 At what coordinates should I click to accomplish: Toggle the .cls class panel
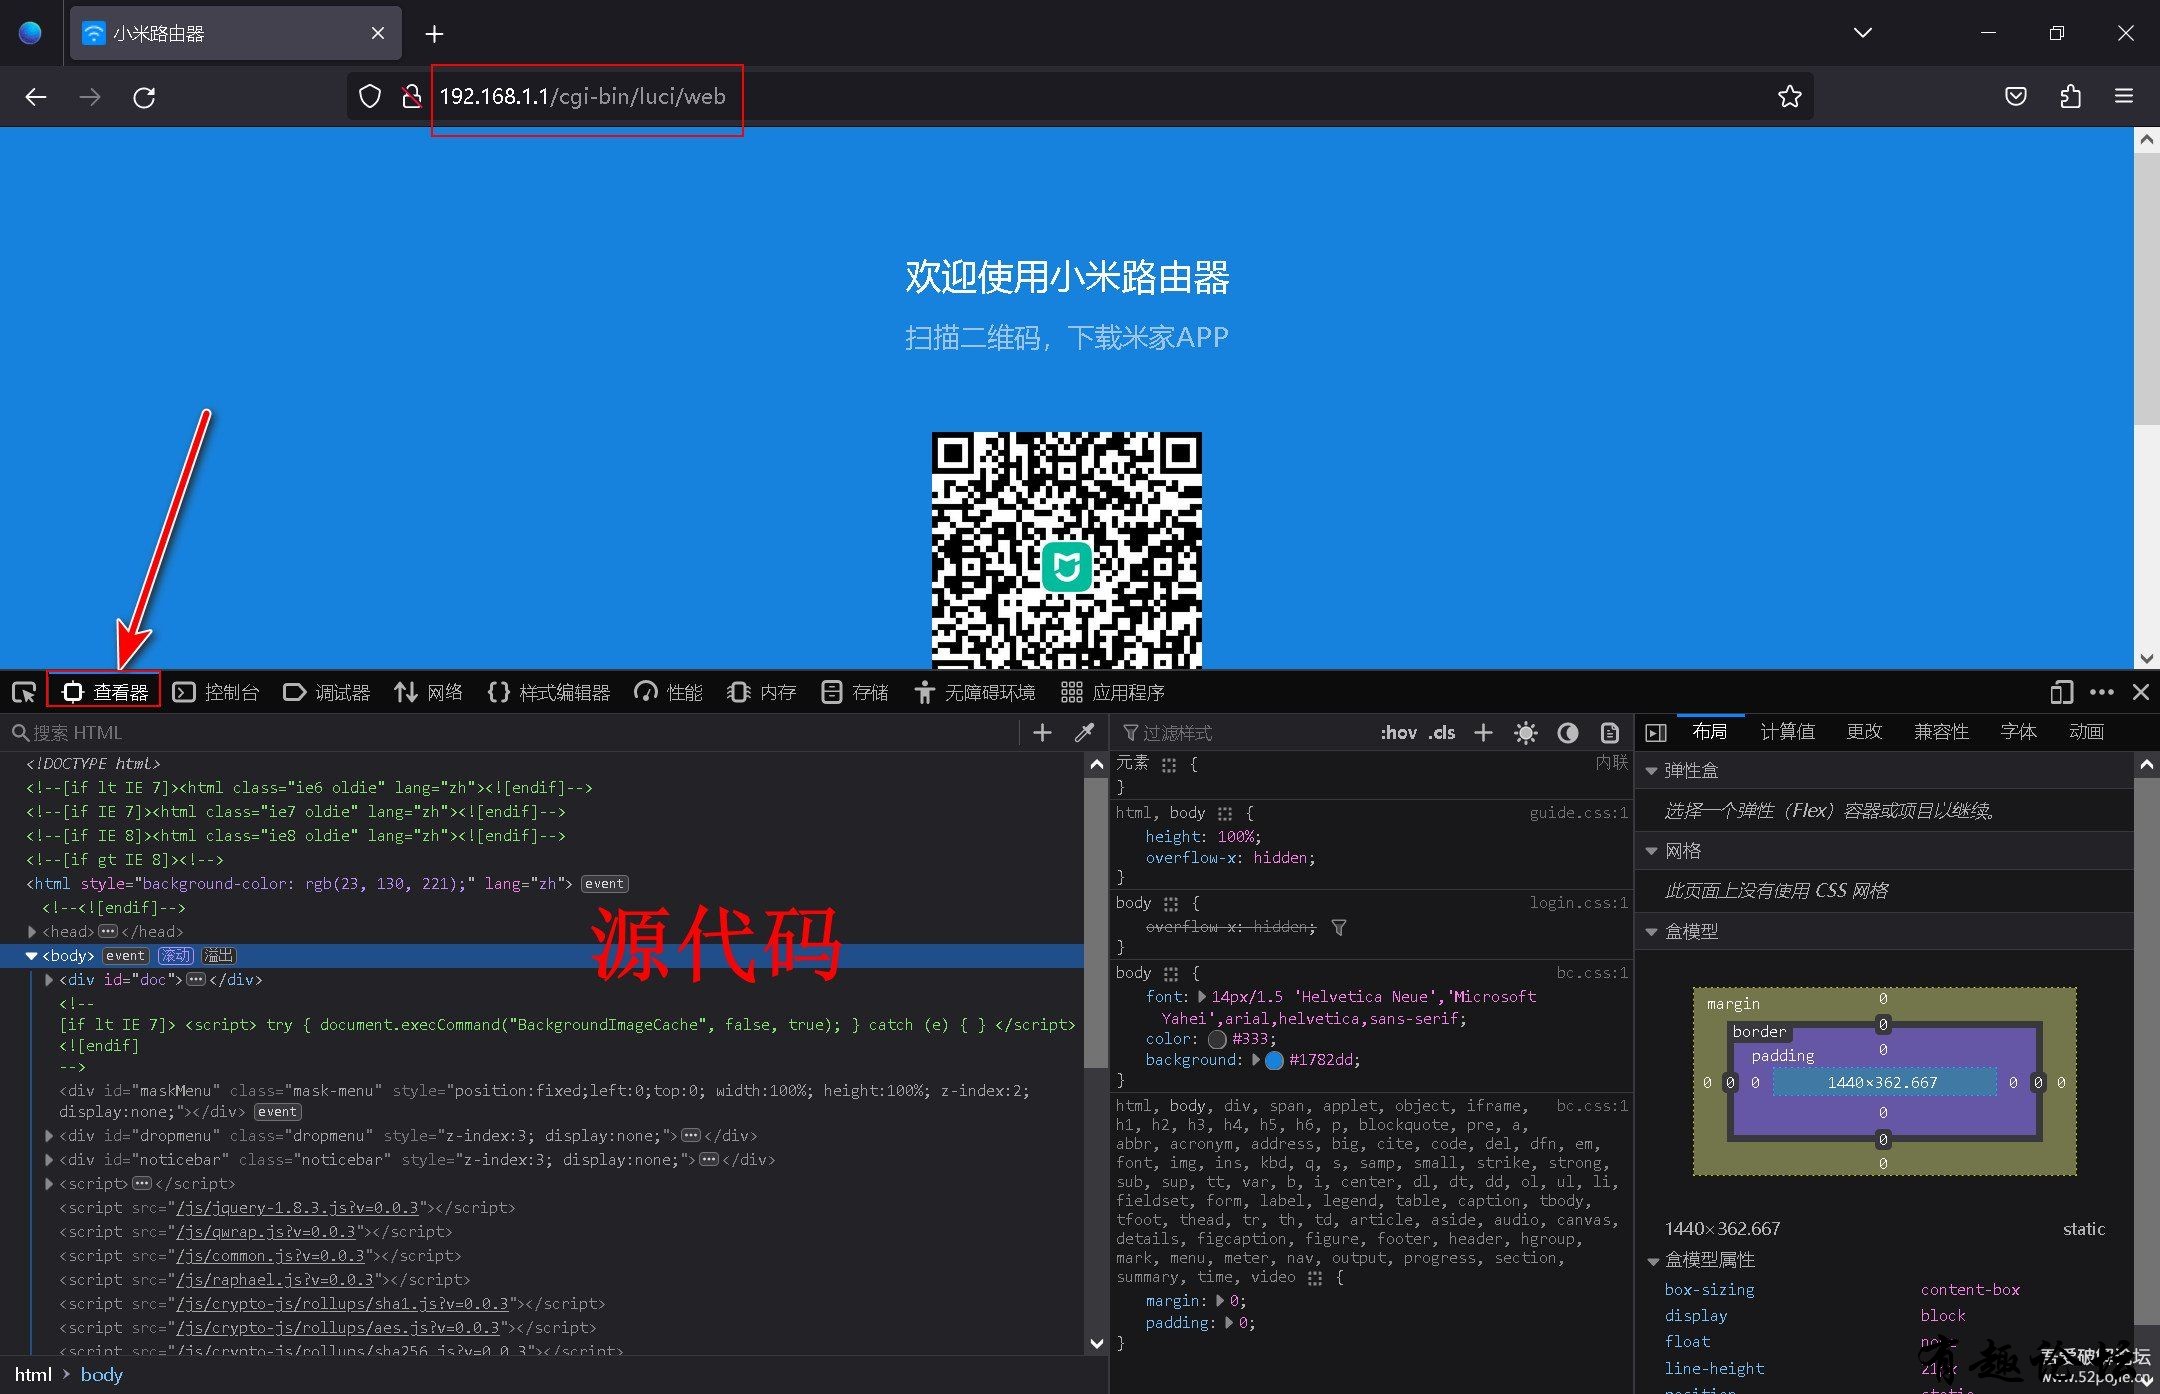[1441, 733]
